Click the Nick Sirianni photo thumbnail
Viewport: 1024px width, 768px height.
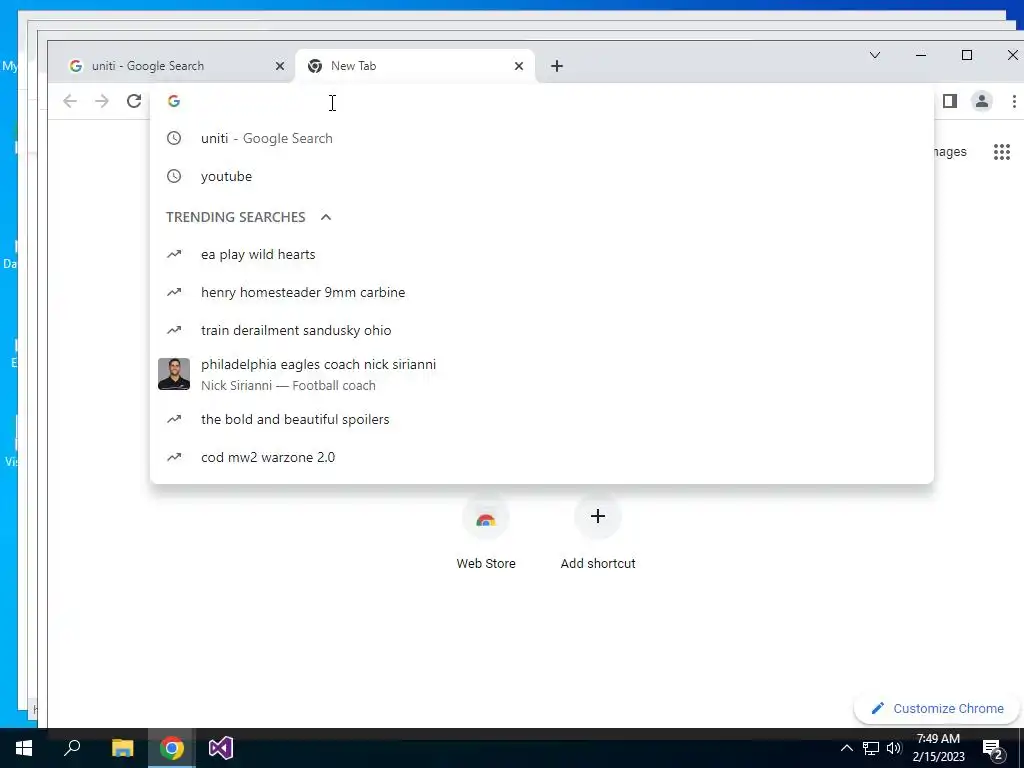point(174,374)
